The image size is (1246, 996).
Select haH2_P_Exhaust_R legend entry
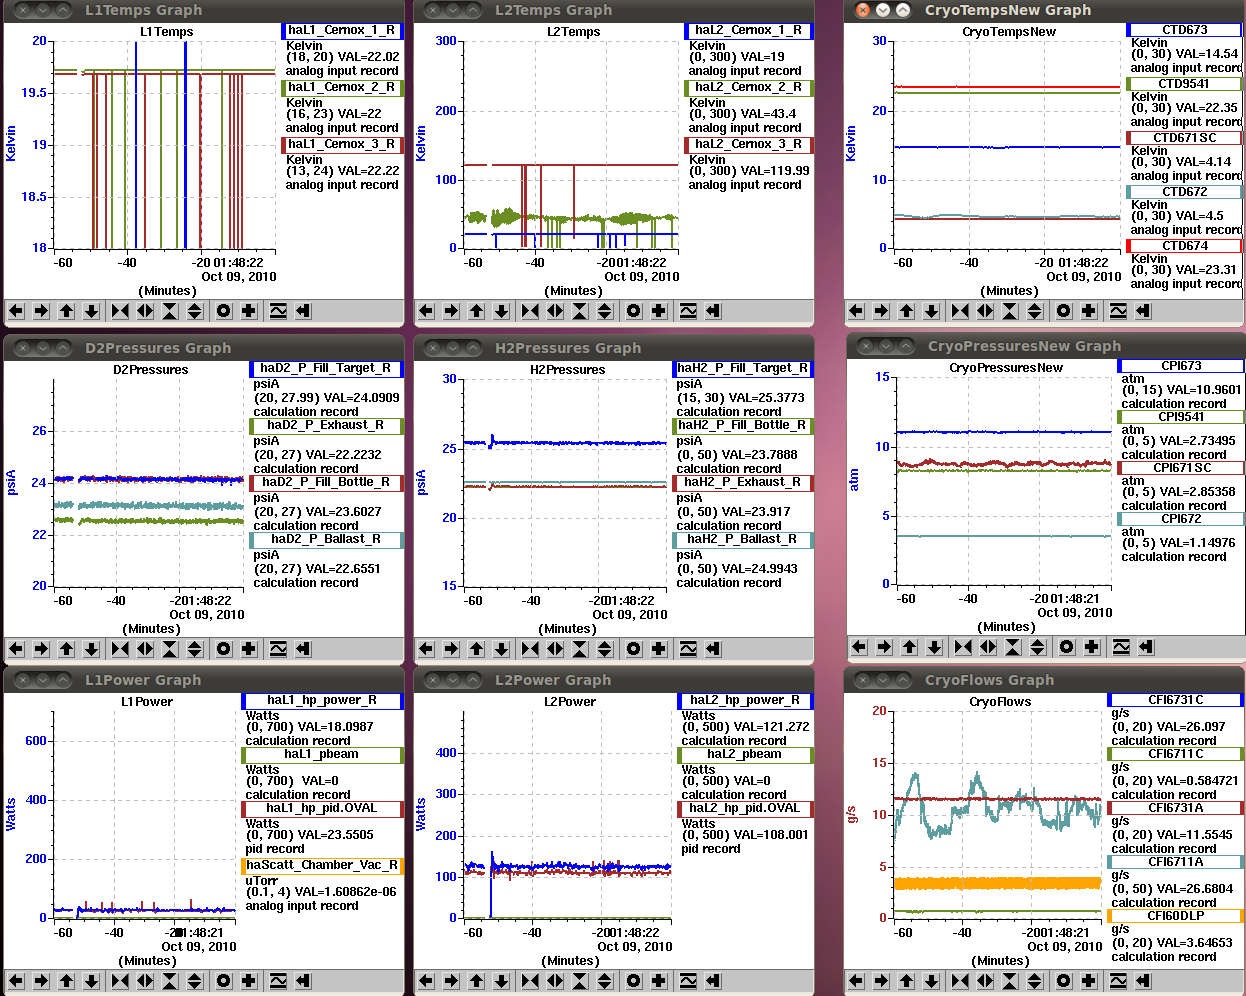pyautogui.click(x=743, y=483)
